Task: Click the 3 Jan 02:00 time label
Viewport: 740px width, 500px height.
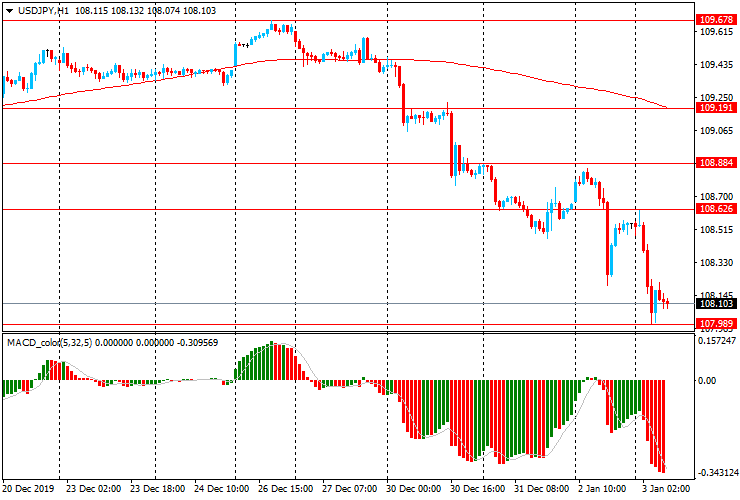Action: 663,489
